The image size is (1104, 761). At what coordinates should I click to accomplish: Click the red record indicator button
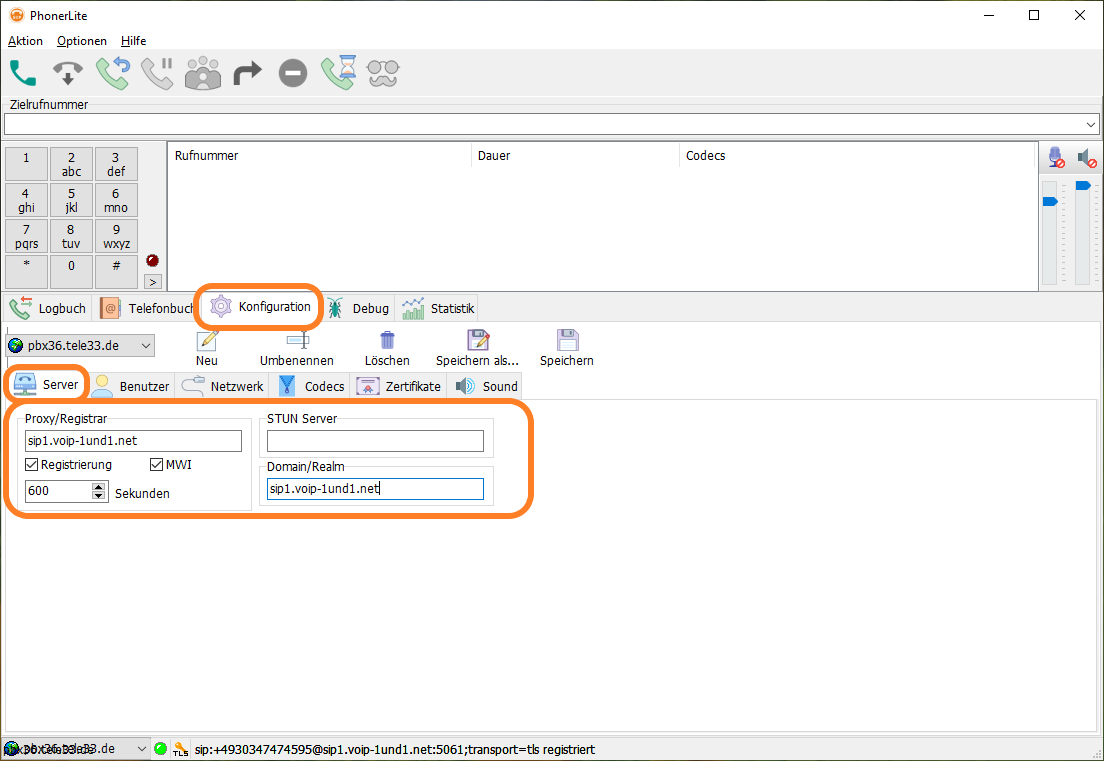click(152, 260)
